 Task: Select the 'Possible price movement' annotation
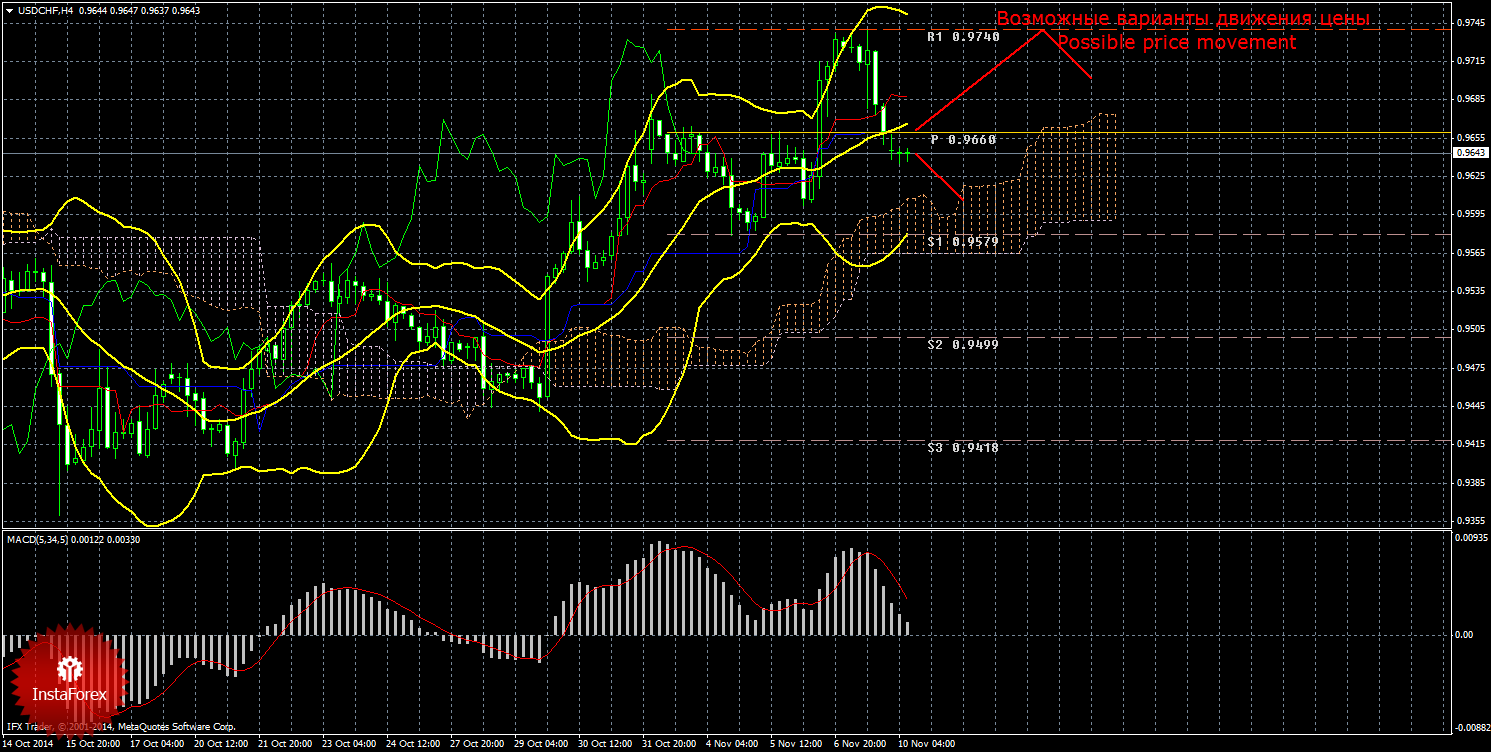pyautogui.click(x=1176, y=42)
